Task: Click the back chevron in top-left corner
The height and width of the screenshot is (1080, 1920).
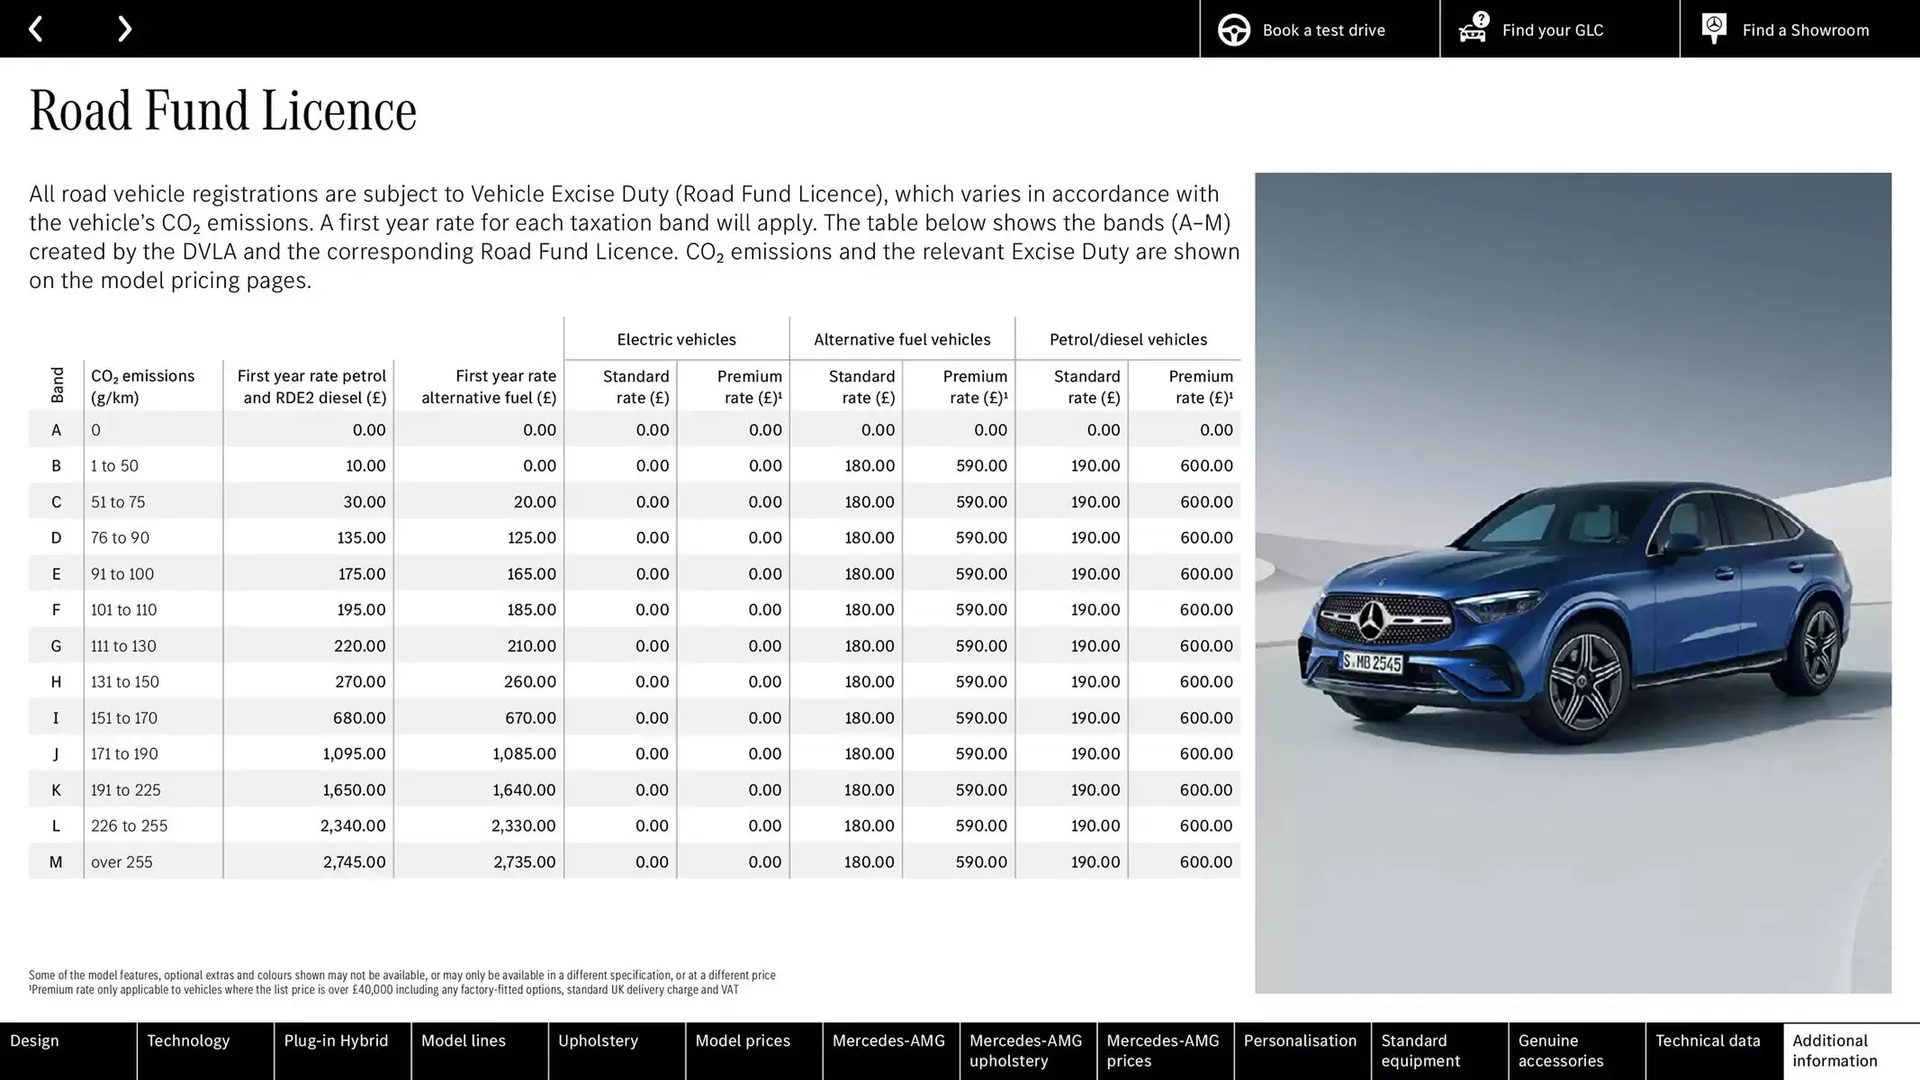Action: point(36,28)
